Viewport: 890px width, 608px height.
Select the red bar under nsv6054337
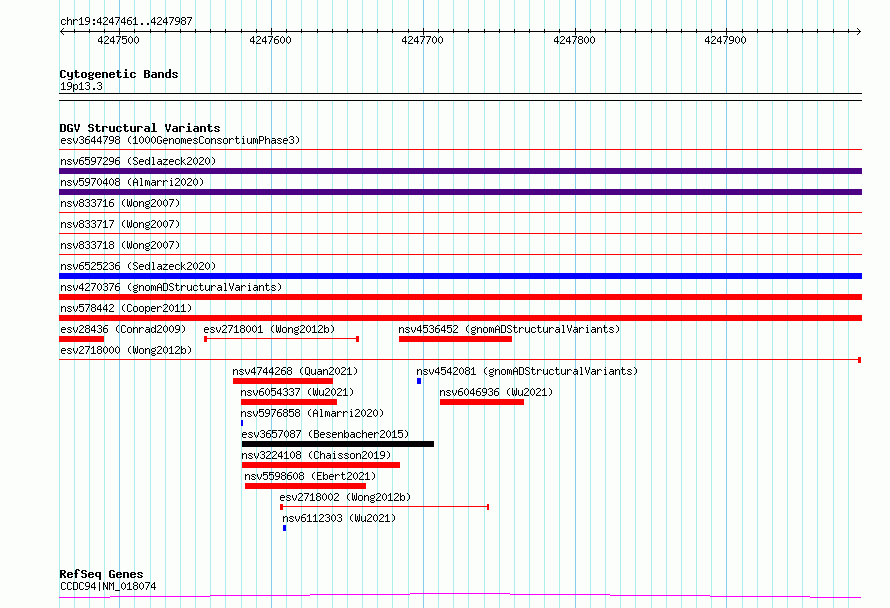[289, 402]
